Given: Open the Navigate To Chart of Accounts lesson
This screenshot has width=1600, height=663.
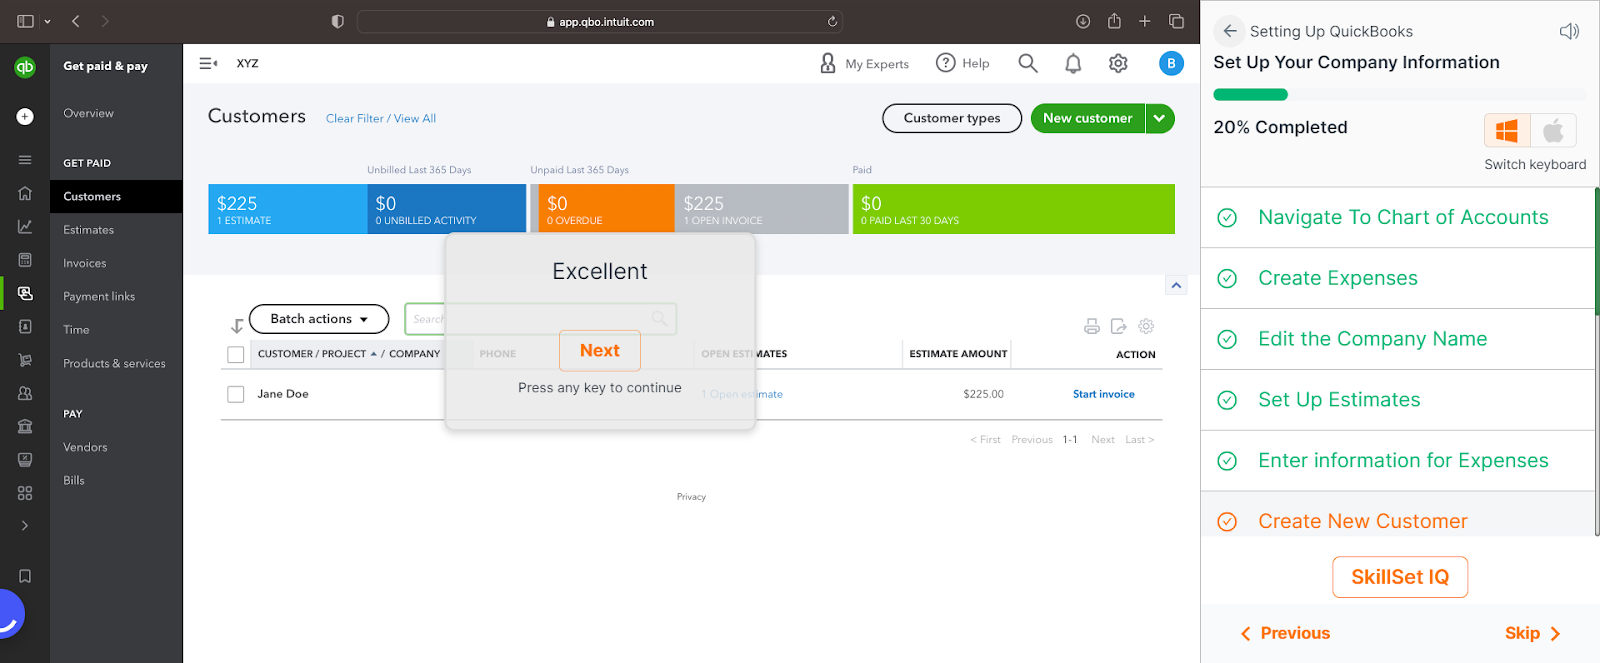Looking at the screenshot, I should 1398,217.
